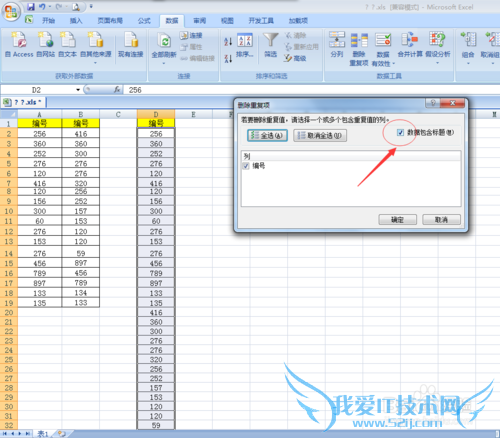Open the 开发工具 (Developer) tab
500x438 pixels.
tap(261, 21)
